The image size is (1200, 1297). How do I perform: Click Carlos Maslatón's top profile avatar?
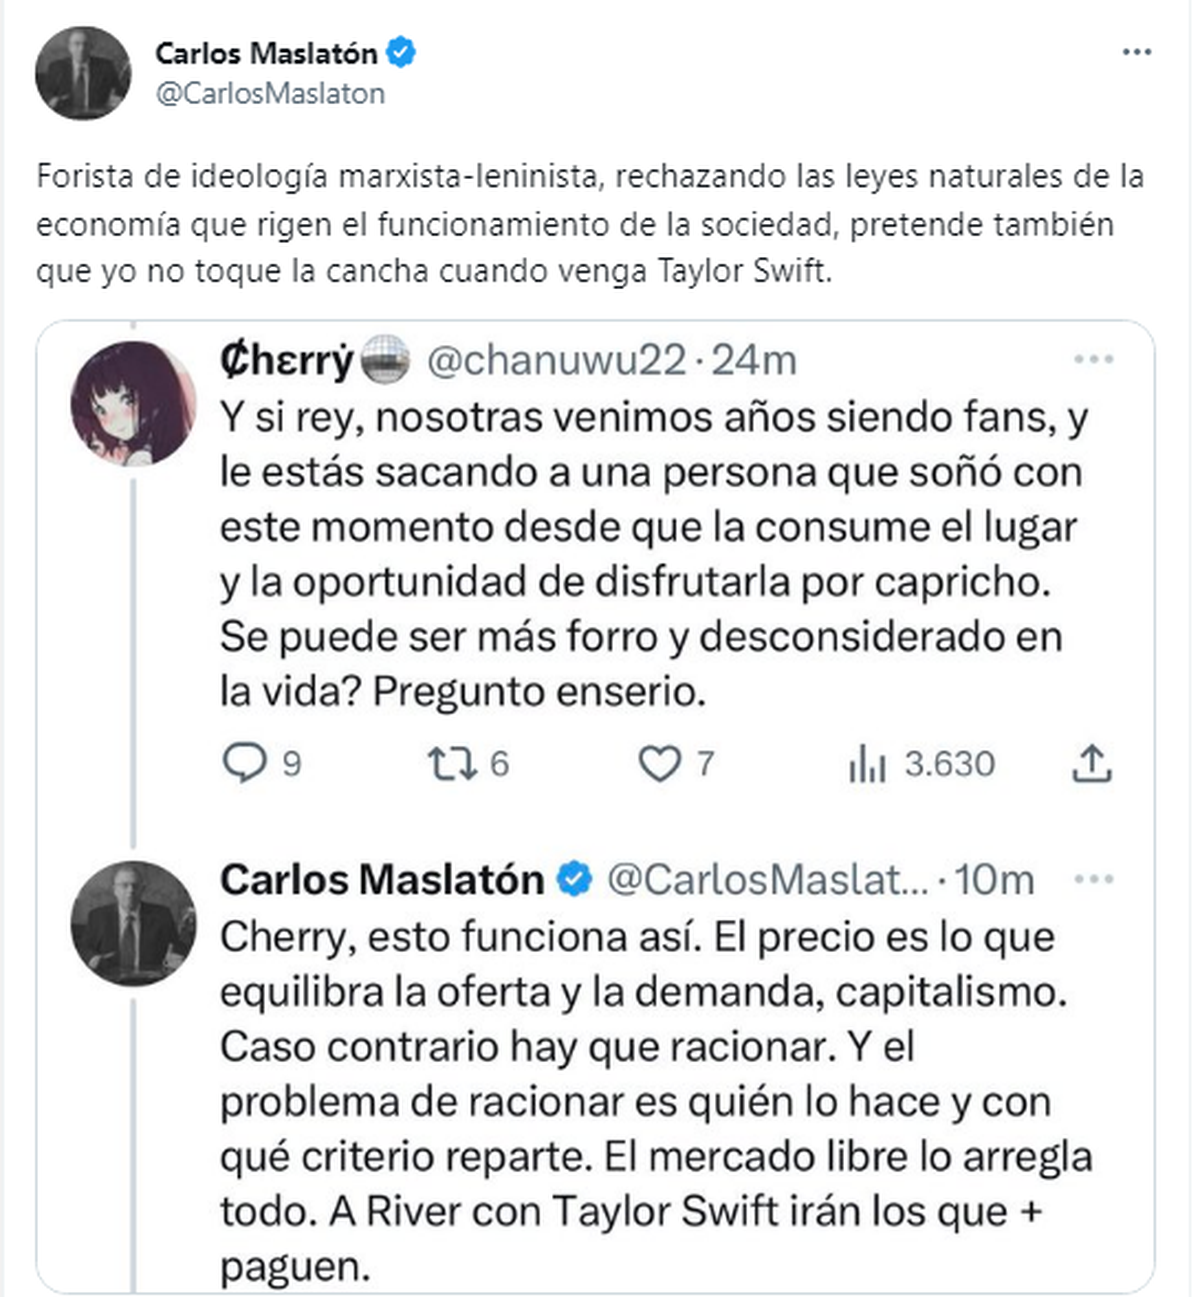tap(83, 73)
